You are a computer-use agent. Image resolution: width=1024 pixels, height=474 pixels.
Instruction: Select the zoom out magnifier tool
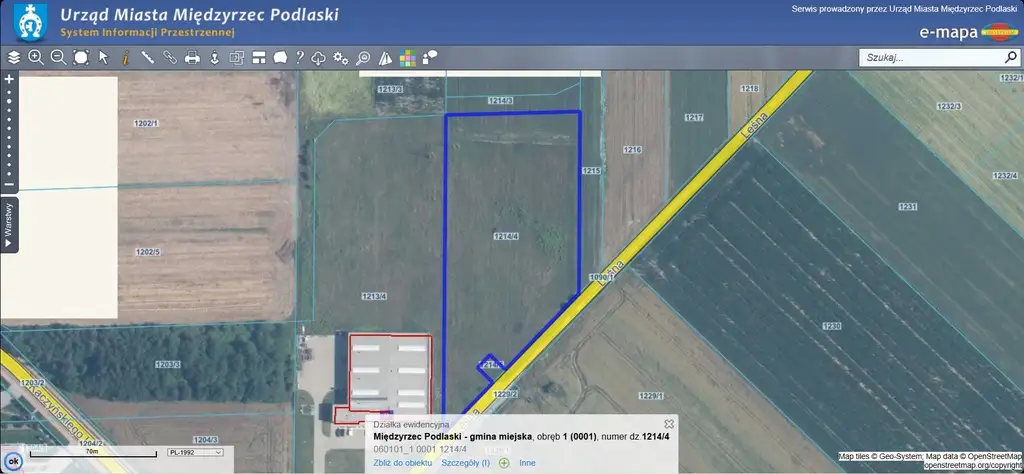coord(58,58)
